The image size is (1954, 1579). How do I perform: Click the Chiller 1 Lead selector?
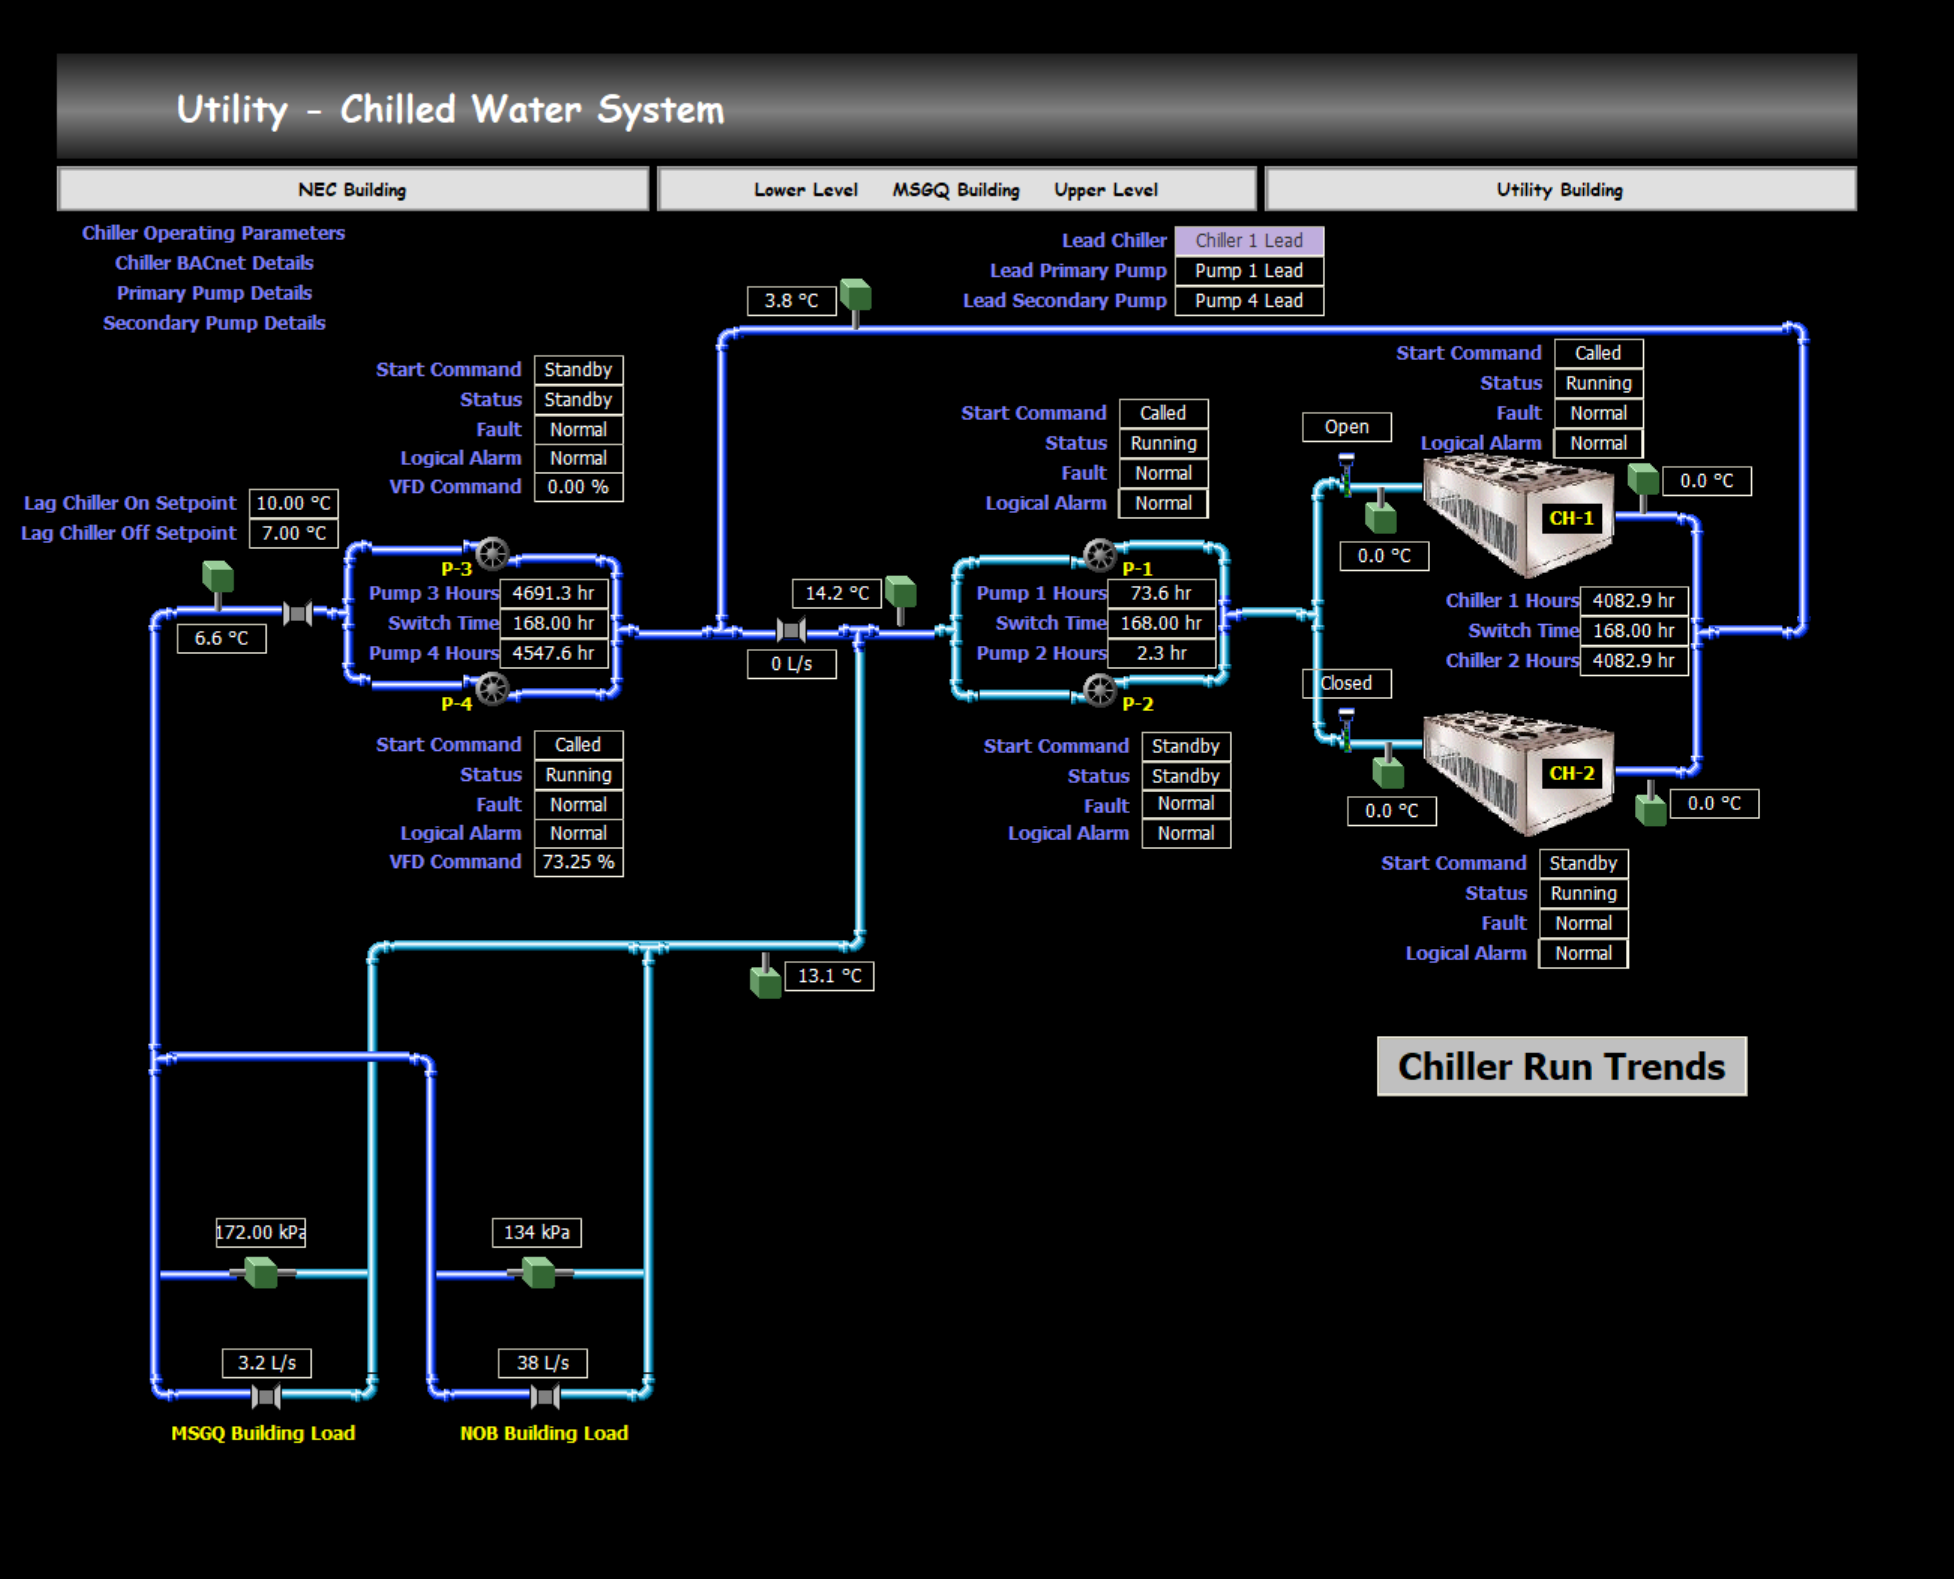click(x=1249, y=241)
